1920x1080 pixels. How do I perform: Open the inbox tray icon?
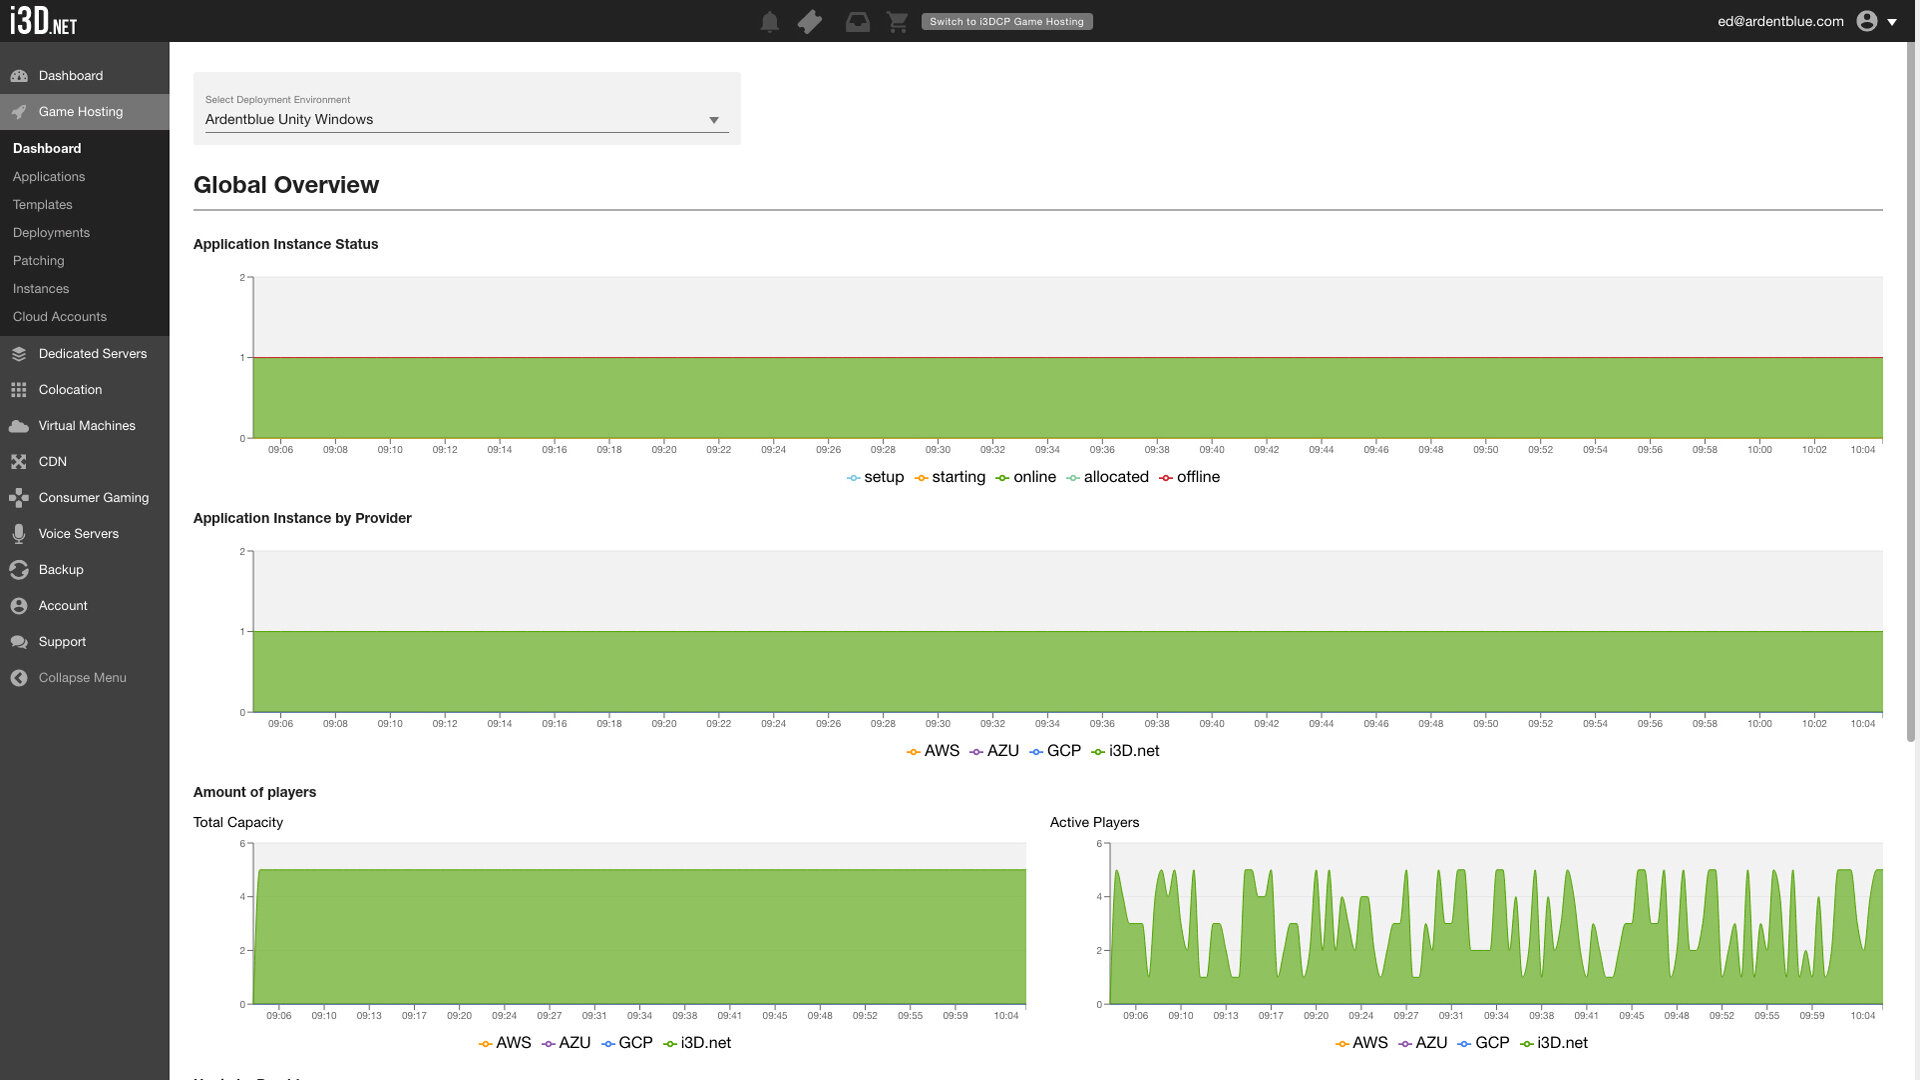coord(857,21)
